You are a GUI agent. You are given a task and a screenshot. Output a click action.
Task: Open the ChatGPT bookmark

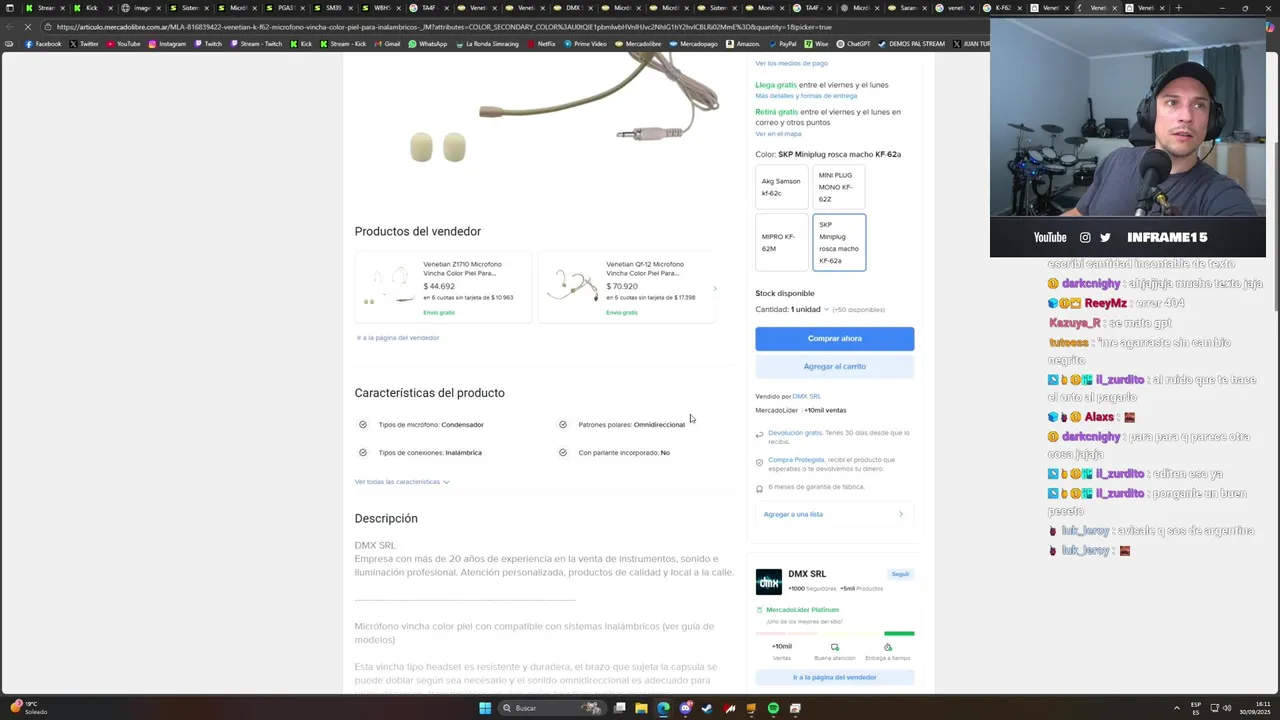[x=853, y=44]
